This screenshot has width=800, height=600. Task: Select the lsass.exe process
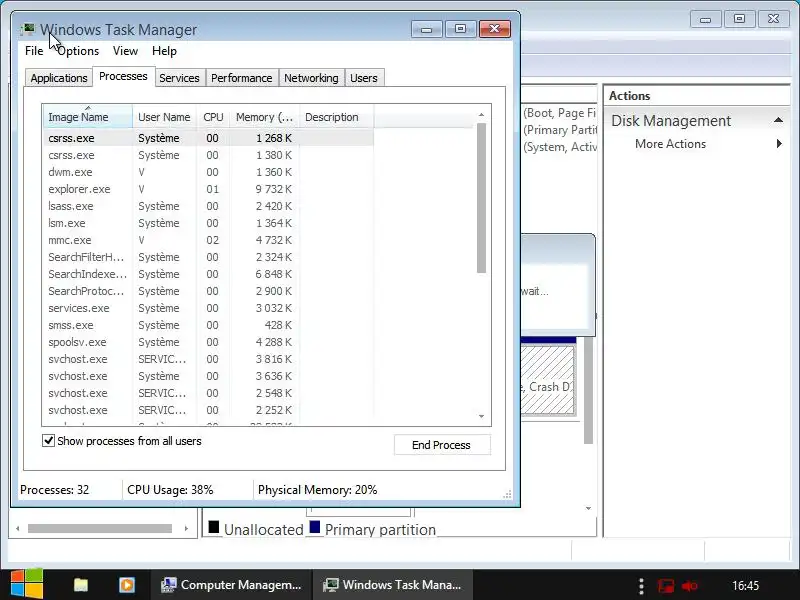pyautogui.click(x=208, y=206)
